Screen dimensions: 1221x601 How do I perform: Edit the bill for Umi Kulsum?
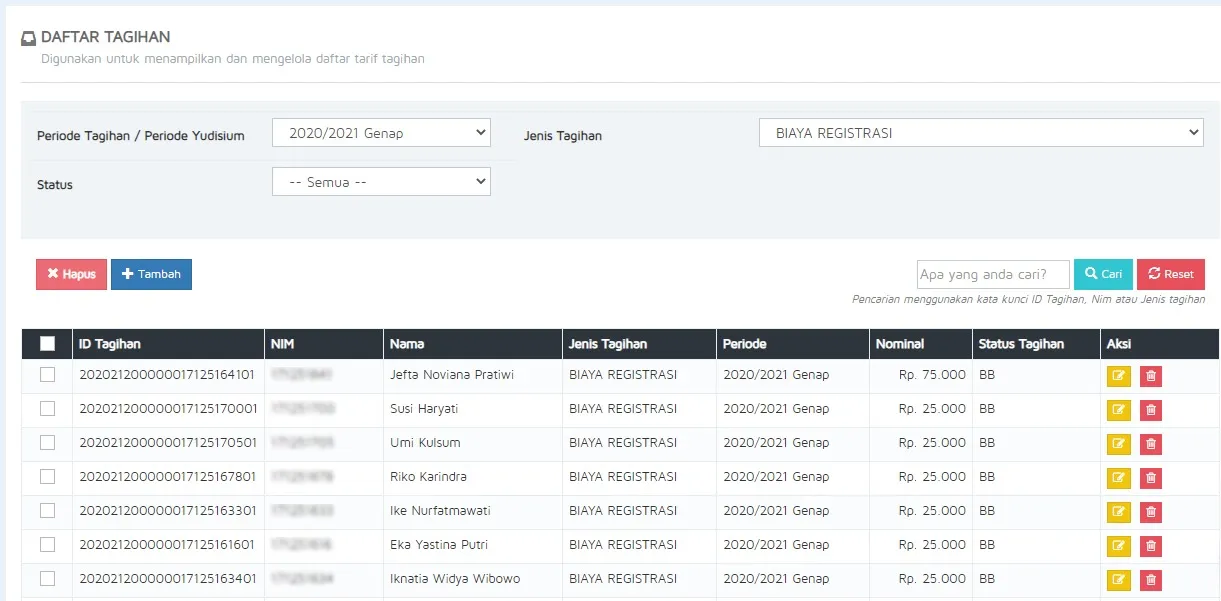coord(1118,444)
